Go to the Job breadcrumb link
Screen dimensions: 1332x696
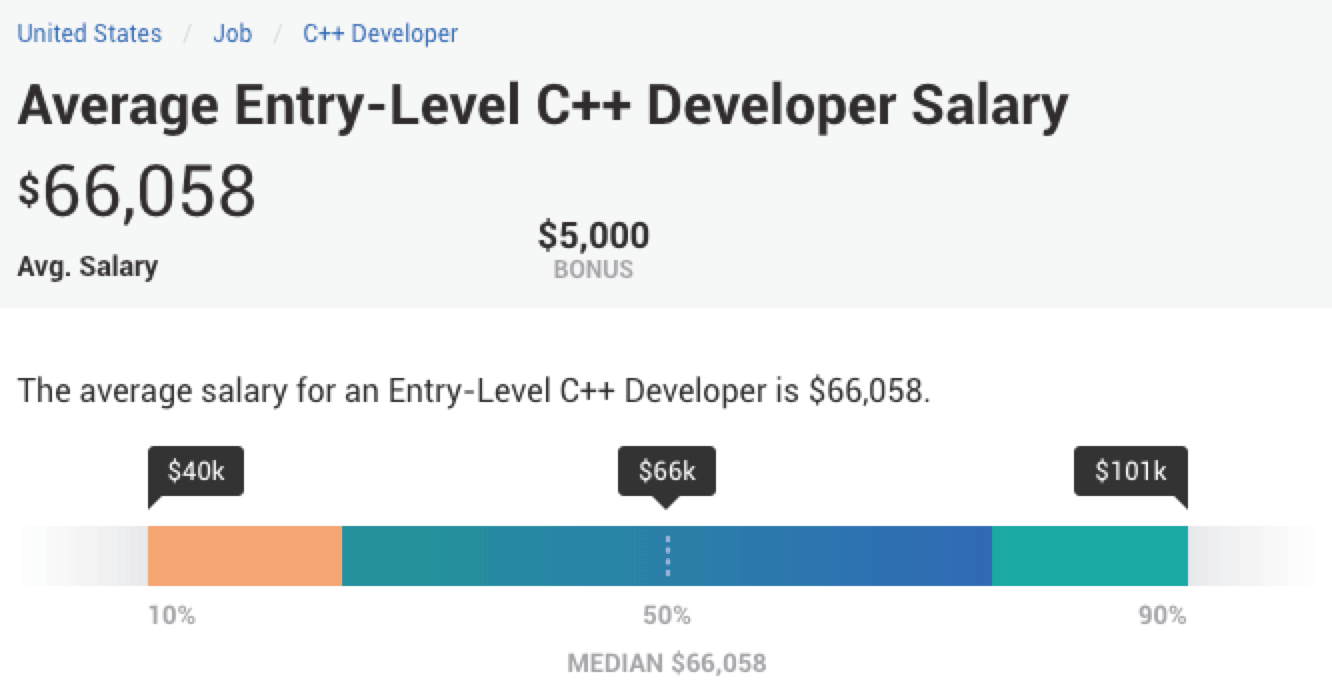click(x=232, y=33)
